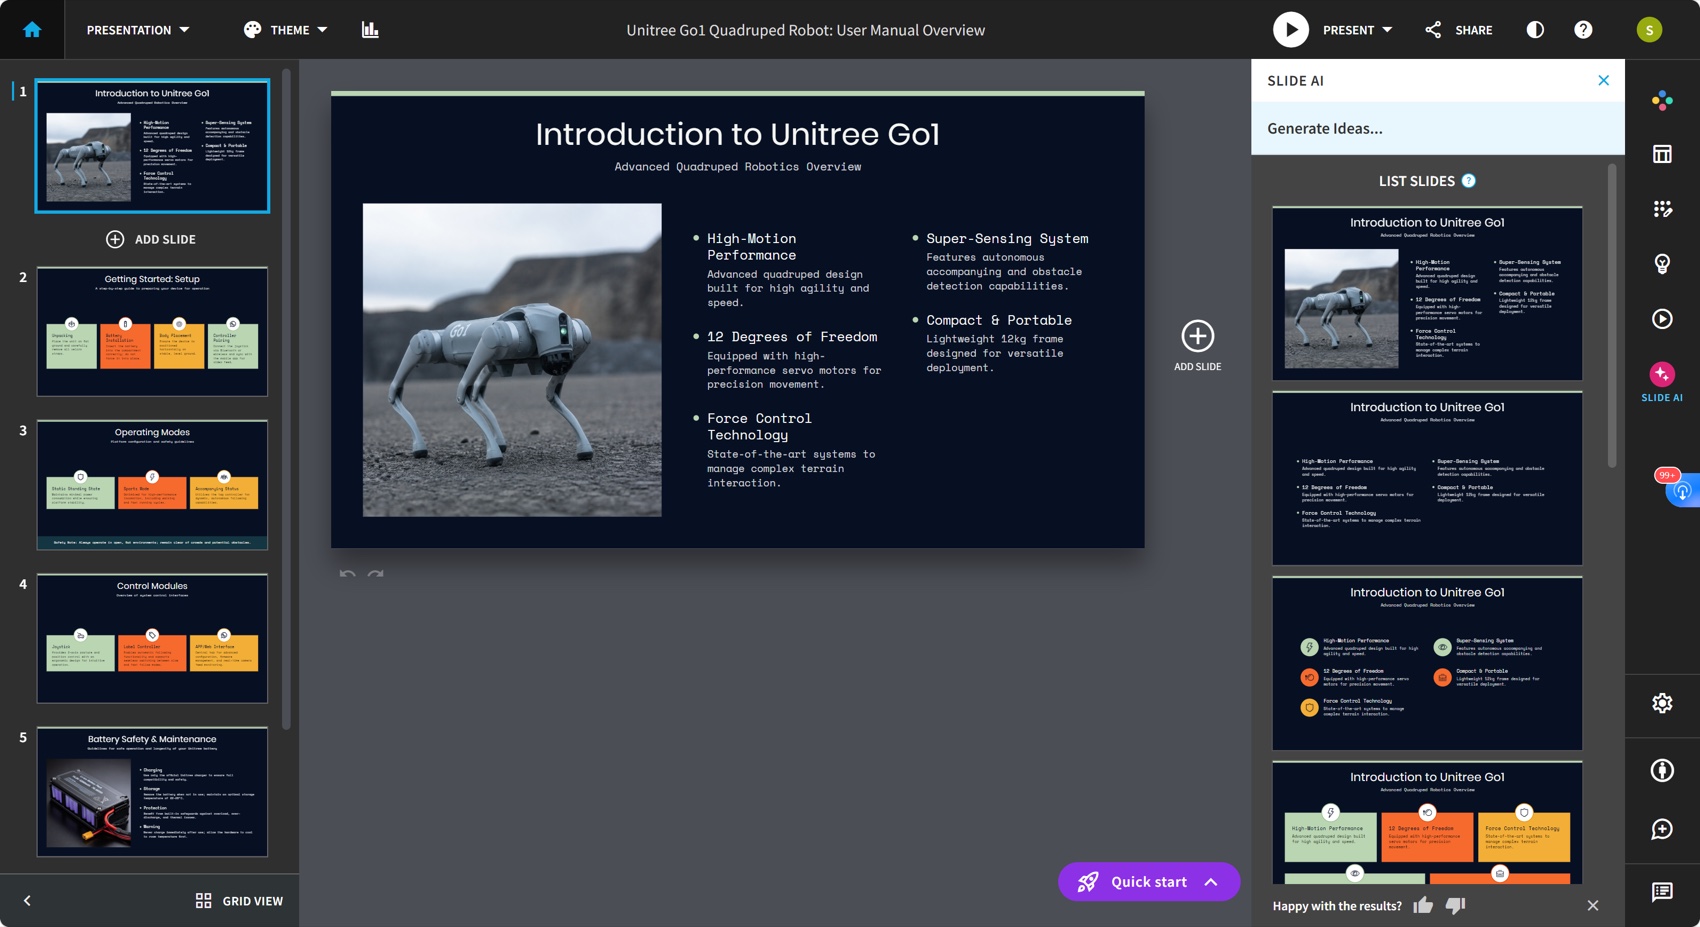Image resolution: width=1700 pixels, height=927 pixels.
Task: Click the undo arrow below the slide
Action: tap(347, 574)
